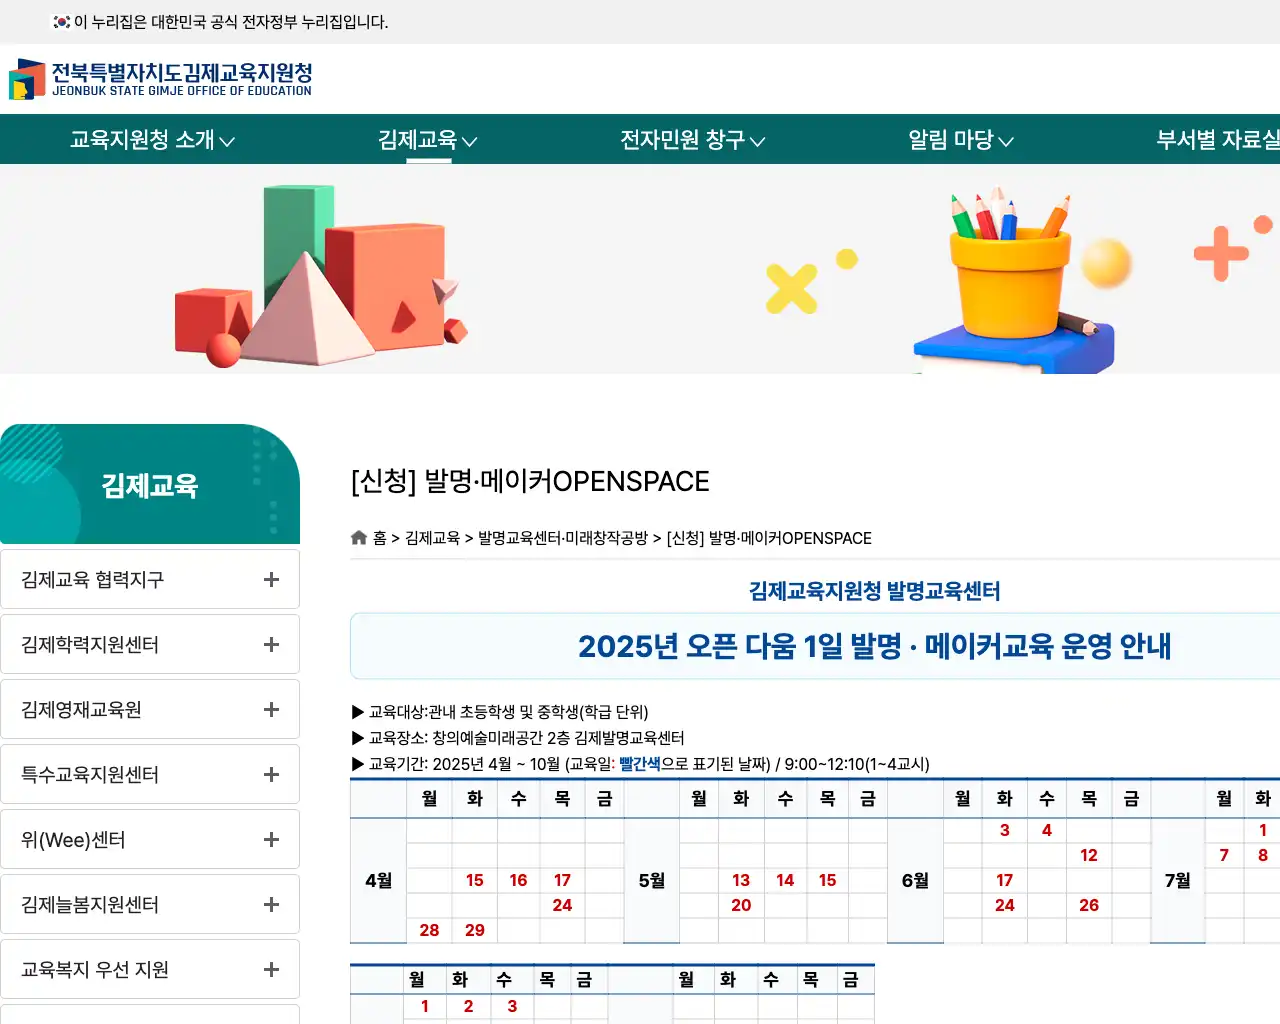Click date 12 in the June calendar
This screenshot has height=1024, width=1280.
[x=1089, y=855]
